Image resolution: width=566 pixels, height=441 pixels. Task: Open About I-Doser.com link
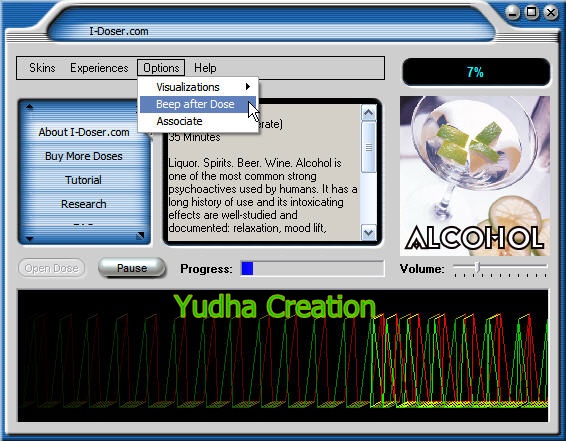point(84,132)
